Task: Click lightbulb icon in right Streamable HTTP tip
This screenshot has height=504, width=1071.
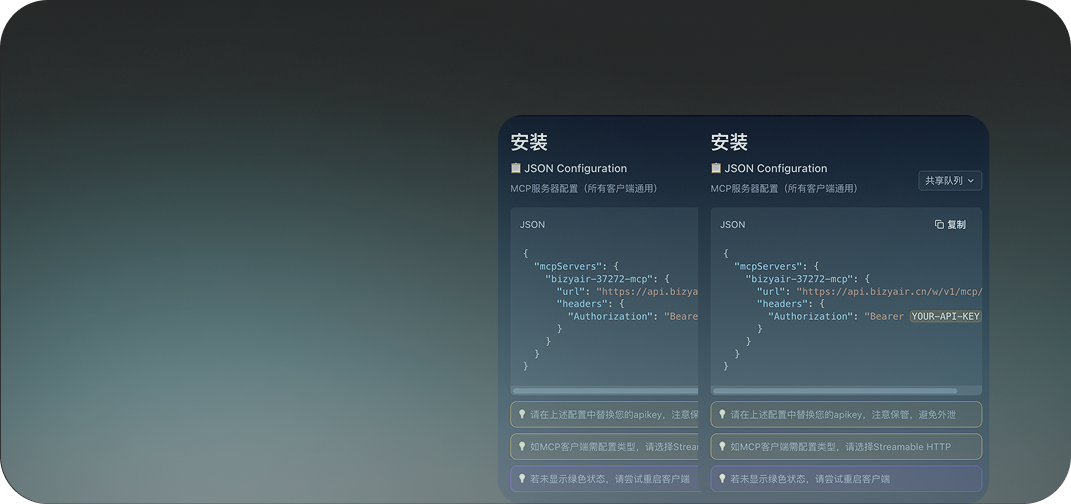Action: [722, 447]
